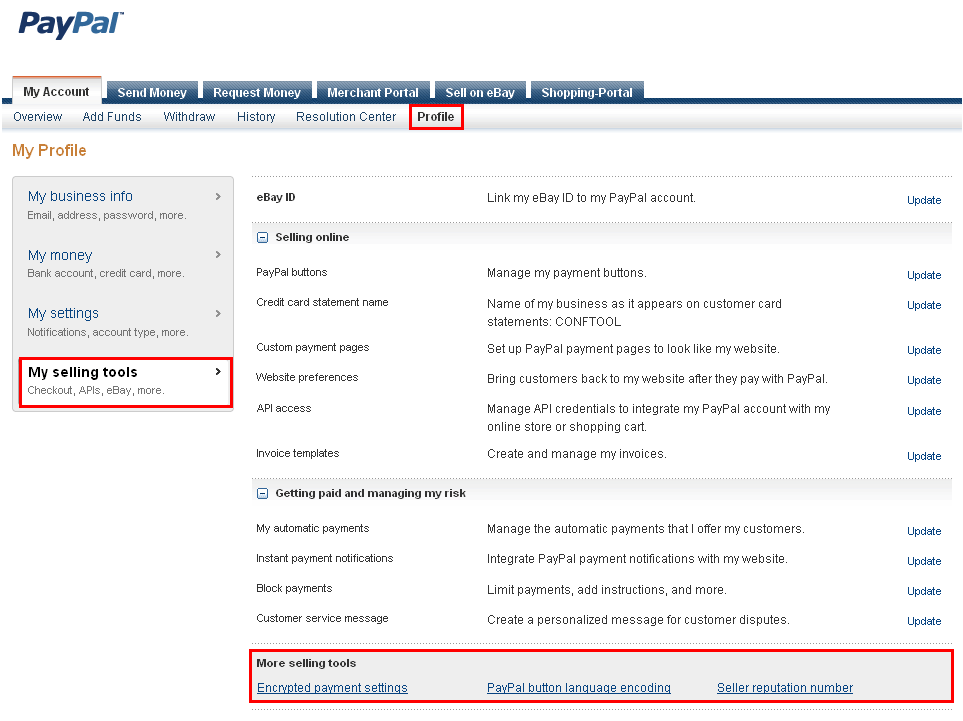Viewport: 963px width, 721px height.
Task: Click the 'More selling tools' heading
Action: pos(306,663)
